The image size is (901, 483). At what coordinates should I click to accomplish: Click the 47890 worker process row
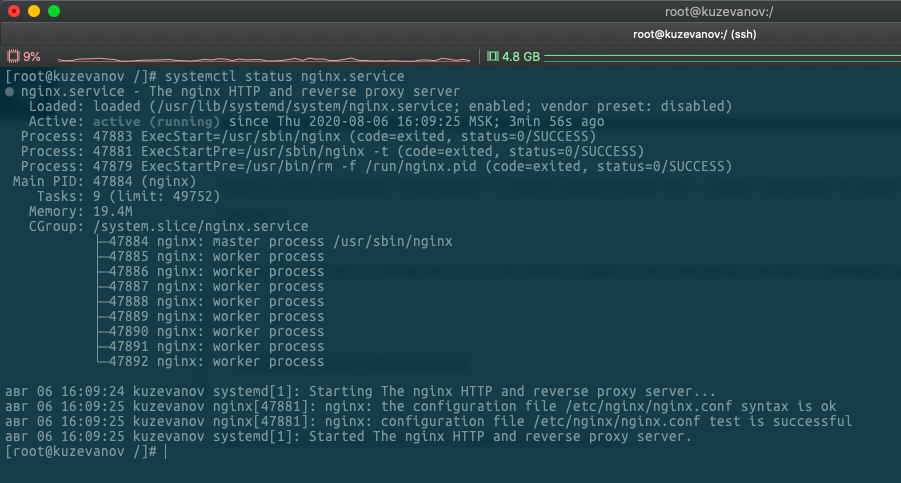(210, 331)
